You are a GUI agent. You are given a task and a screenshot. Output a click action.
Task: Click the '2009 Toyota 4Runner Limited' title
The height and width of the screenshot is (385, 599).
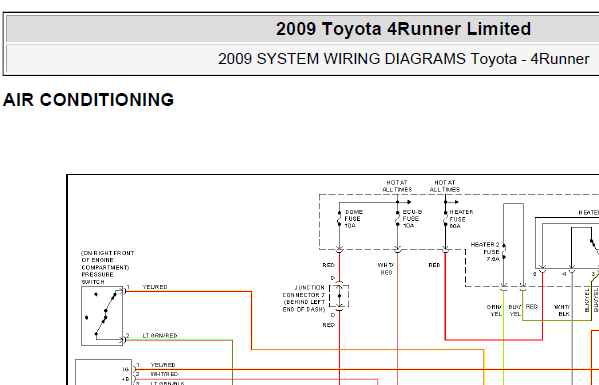click(x=403, y=29)
